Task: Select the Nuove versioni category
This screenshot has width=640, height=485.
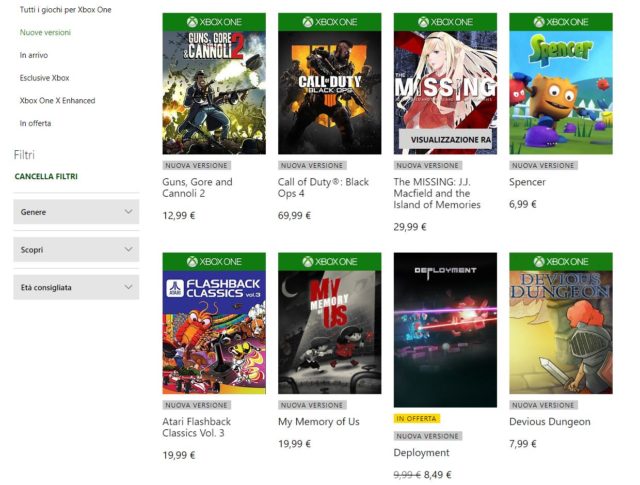Action: pyautogui.click(x=45, y=32)
